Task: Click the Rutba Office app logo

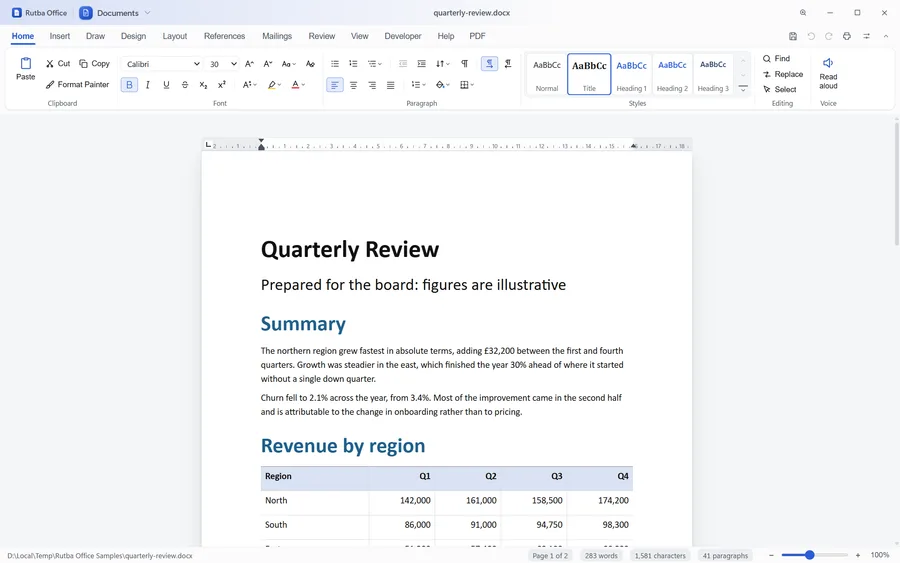Action: click(x=17, y=13)
